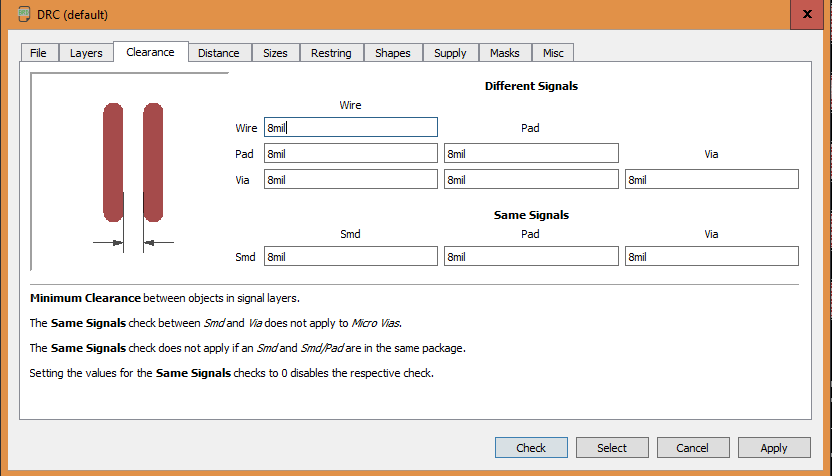Switch to the Shapes tab

(x=392, y=53)
